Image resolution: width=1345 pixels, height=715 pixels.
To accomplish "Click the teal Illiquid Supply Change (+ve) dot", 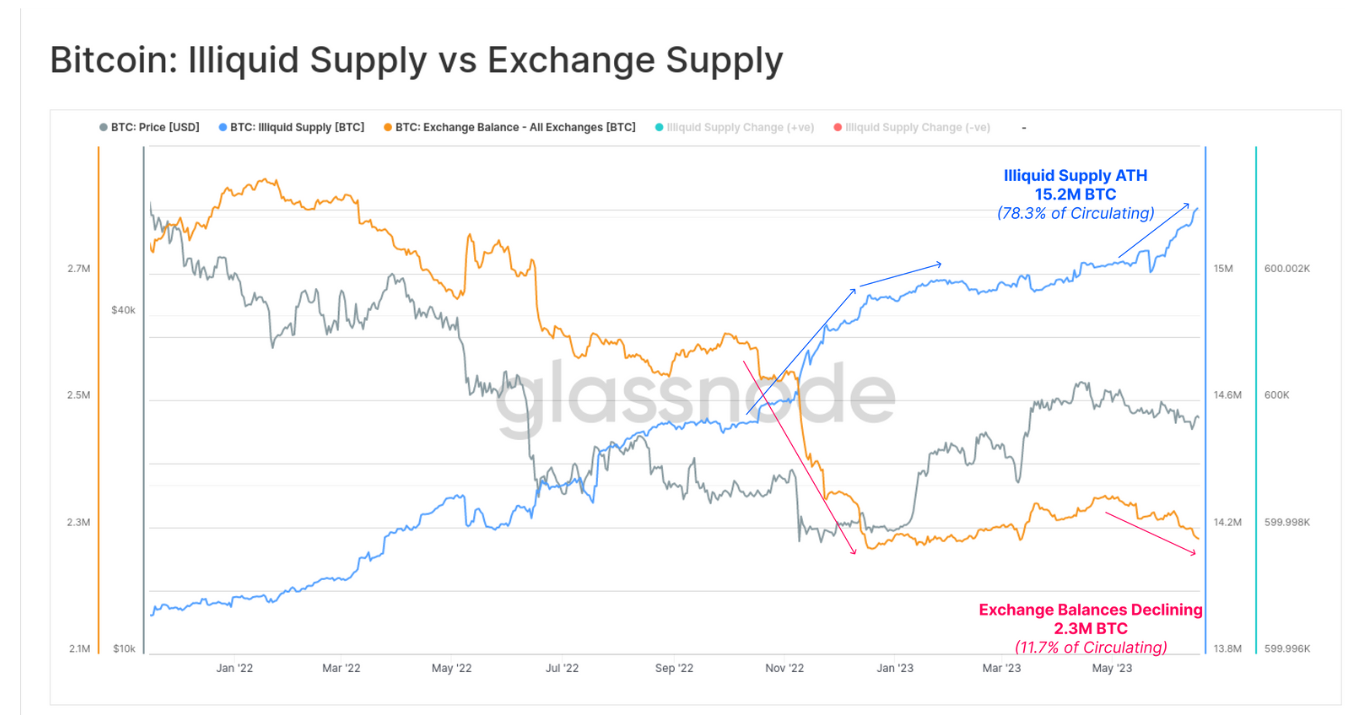I will click(658, 128).
